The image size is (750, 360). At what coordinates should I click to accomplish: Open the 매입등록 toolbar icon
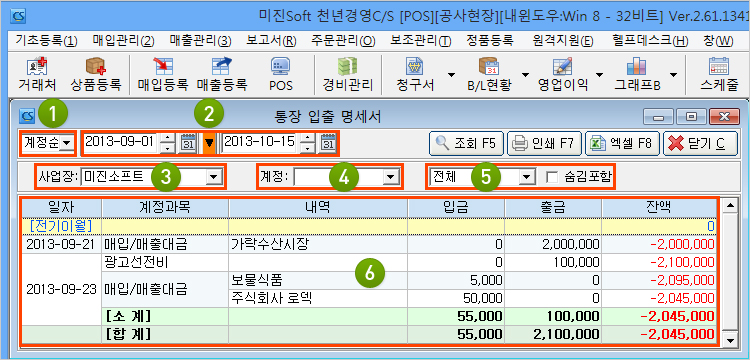163,75
